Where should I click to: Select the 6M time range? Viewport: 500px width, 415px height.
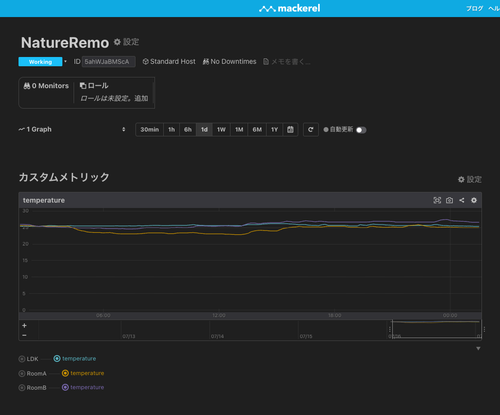(257, 129)
